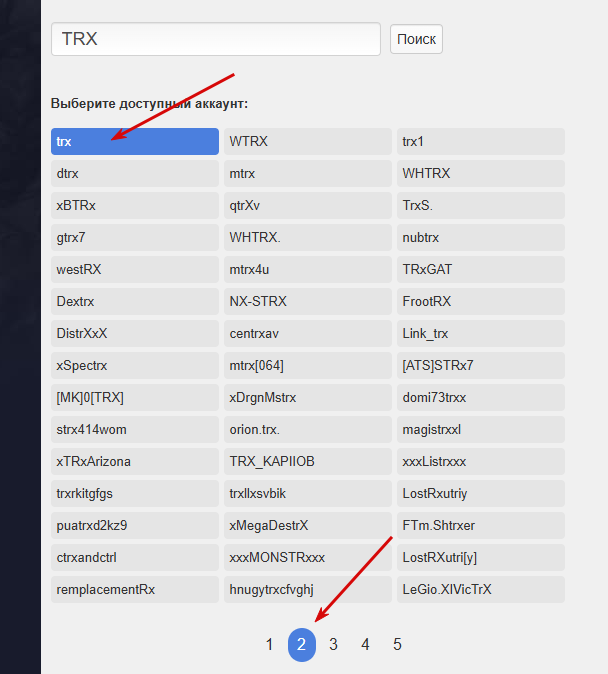
Task: Go to results page 1
Action: tap(270, 645)
